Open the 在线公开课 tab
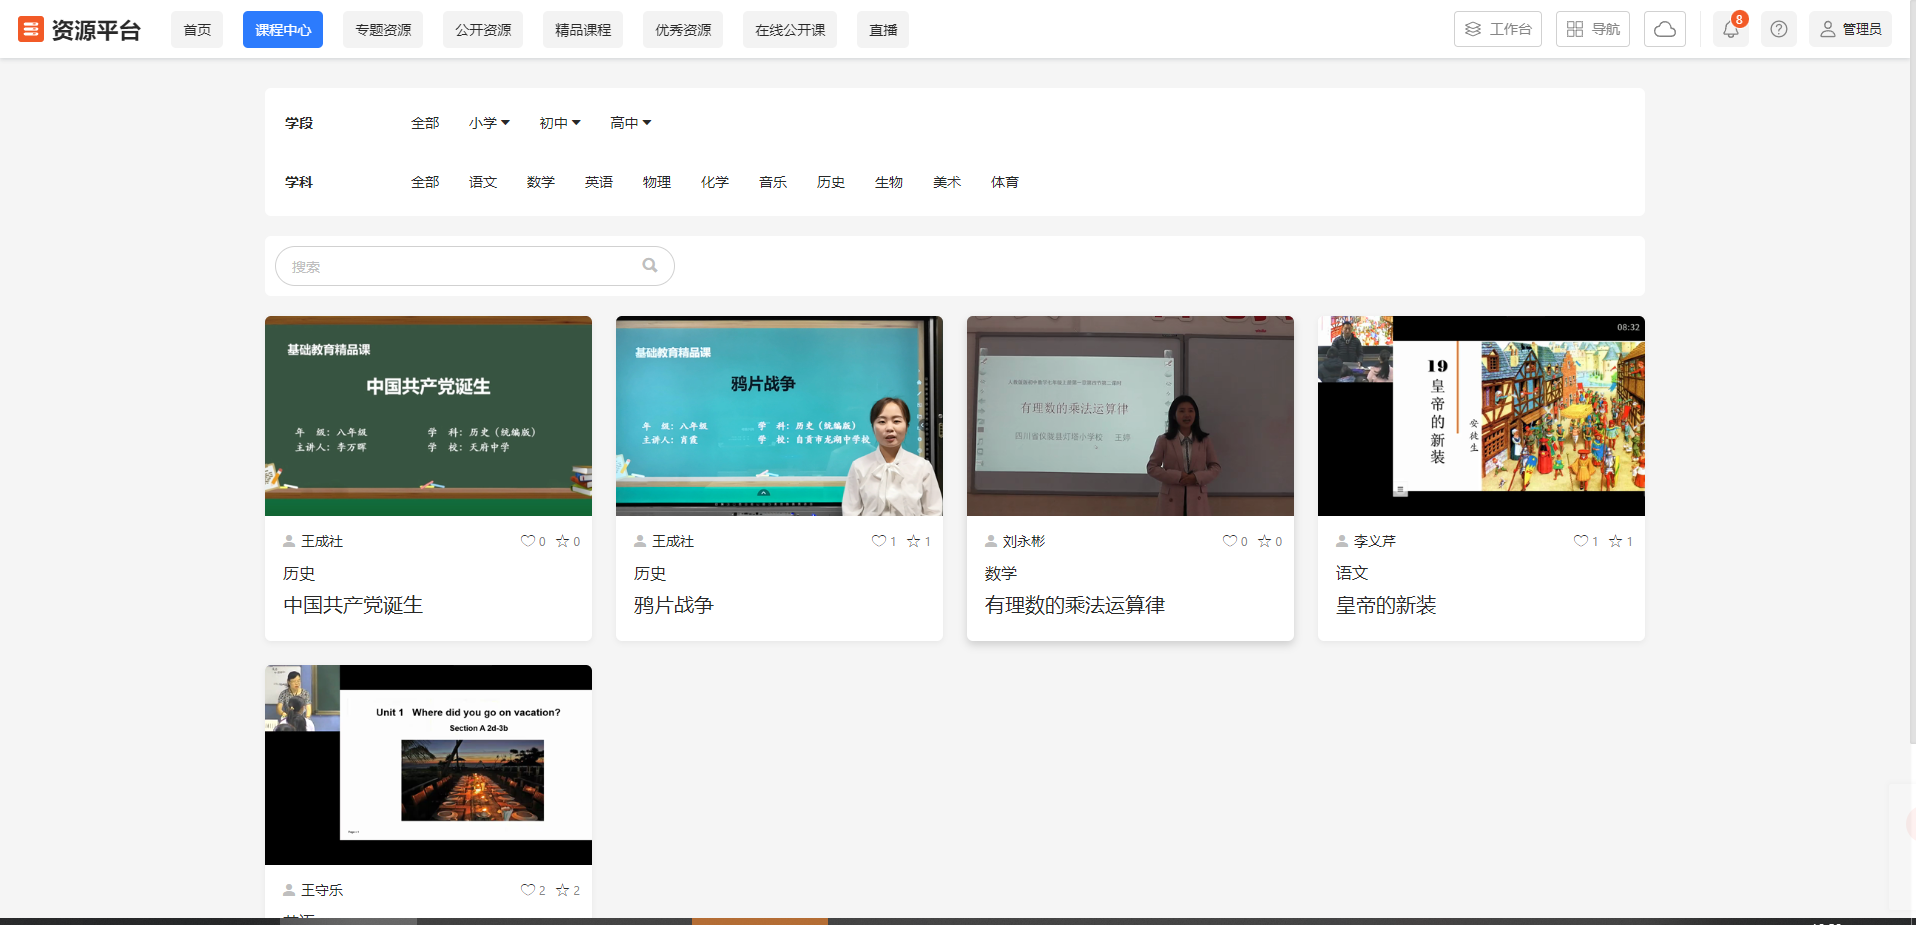Viewport: 1916px width, 925px height. (790, 30)
